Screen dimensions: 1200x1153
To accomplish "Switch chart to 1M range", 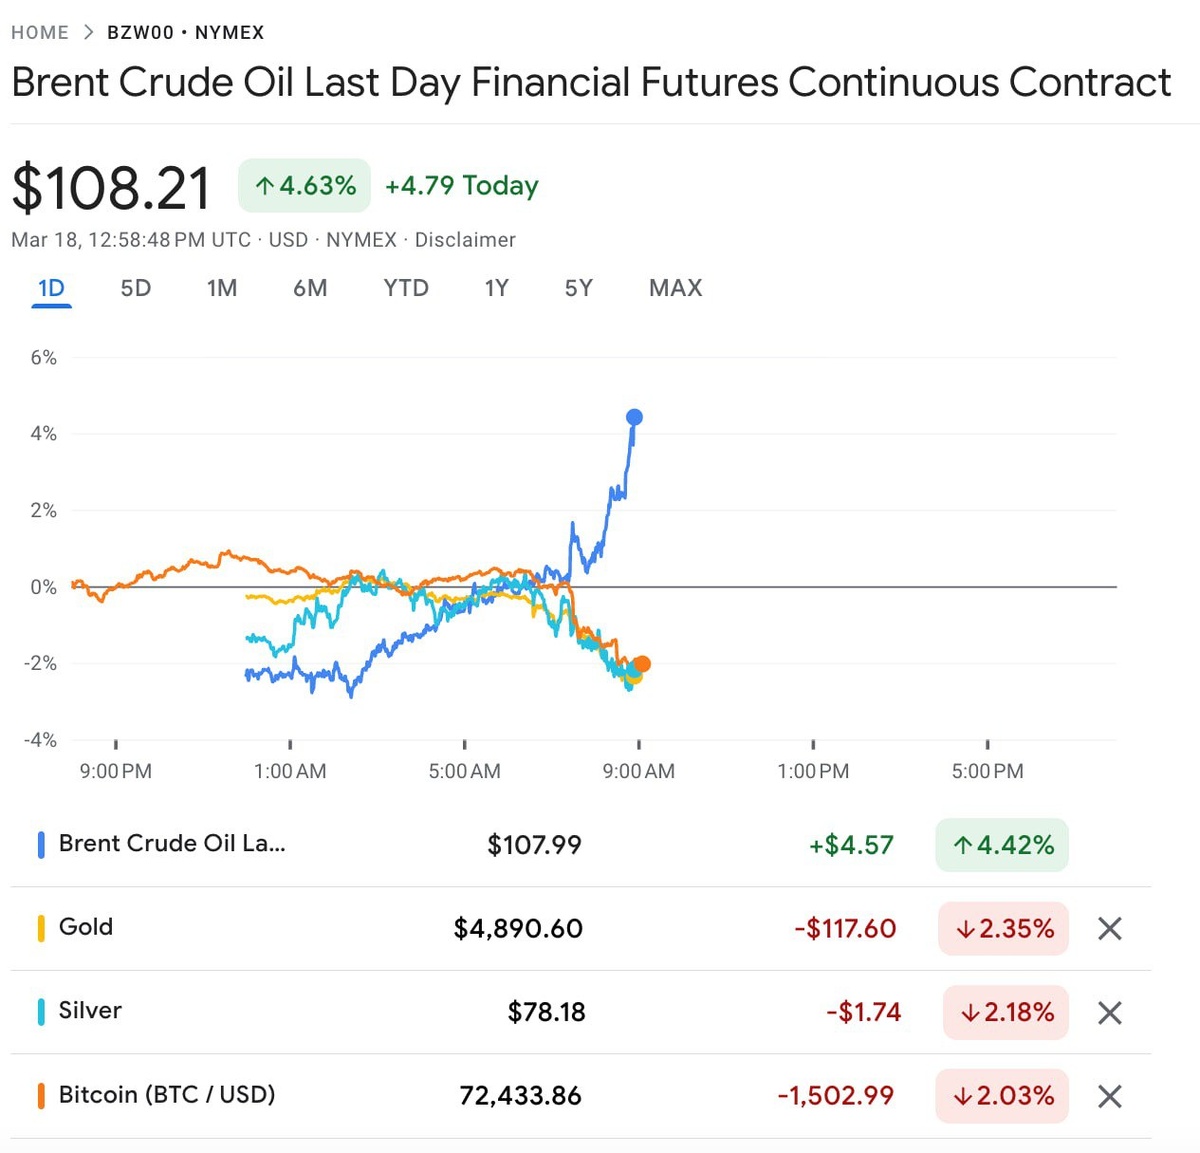I will pyautogui.click(x=222, y=288).
